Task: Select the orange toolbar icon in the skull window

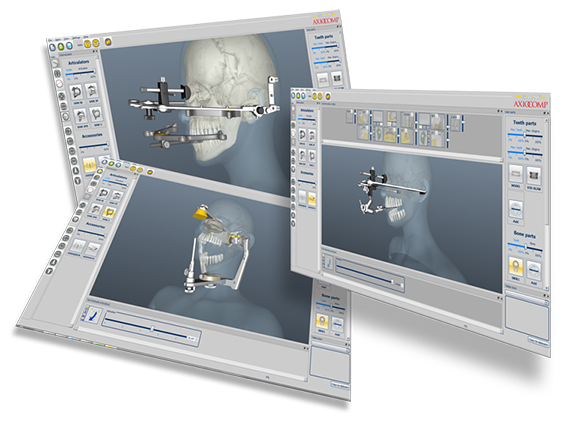Action: (x=108, y=42)
